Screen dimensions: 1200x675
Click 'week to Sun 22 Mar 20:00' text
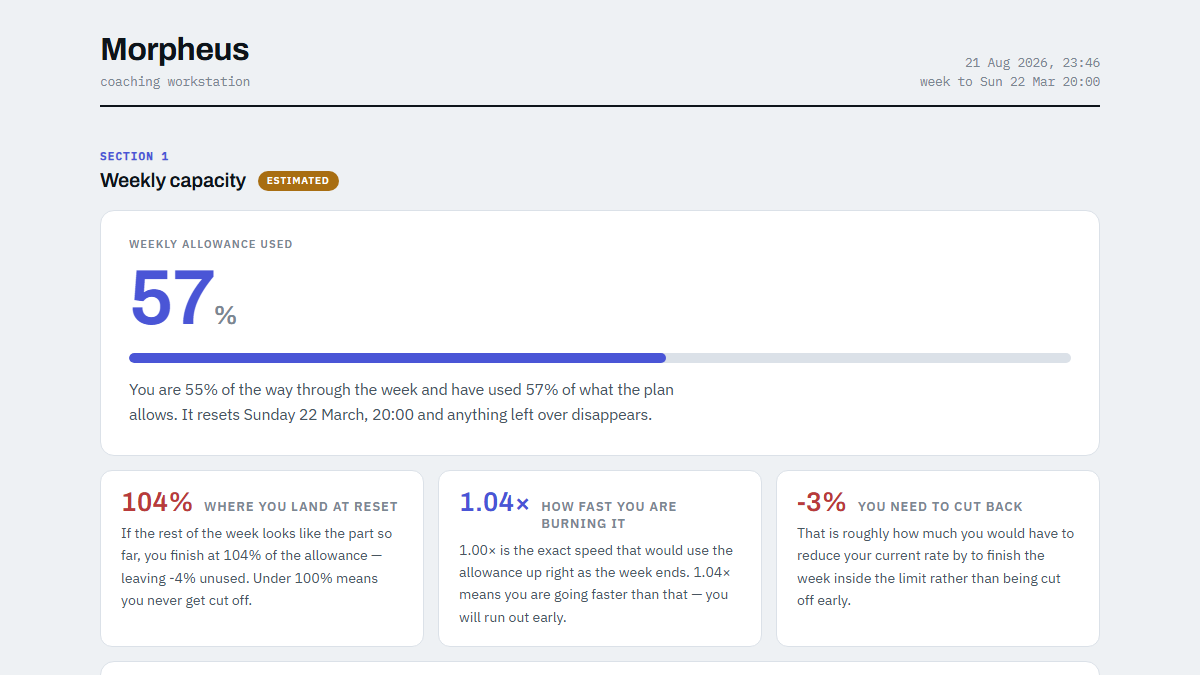tap(1010, 82)
